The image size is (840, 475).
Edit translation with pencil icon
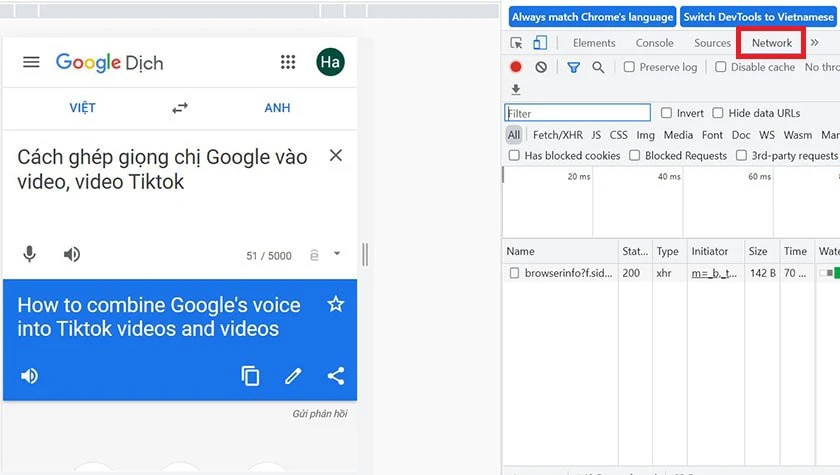coord(293,376)
